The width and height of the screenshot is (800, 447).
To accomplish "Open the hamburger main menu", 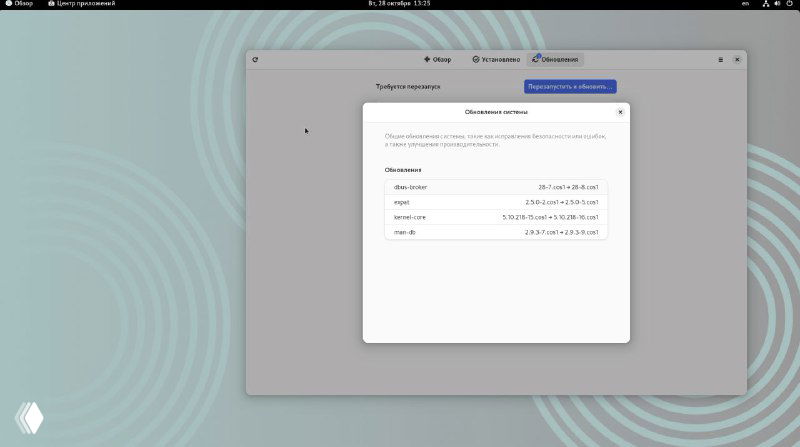I will point(720,59).
